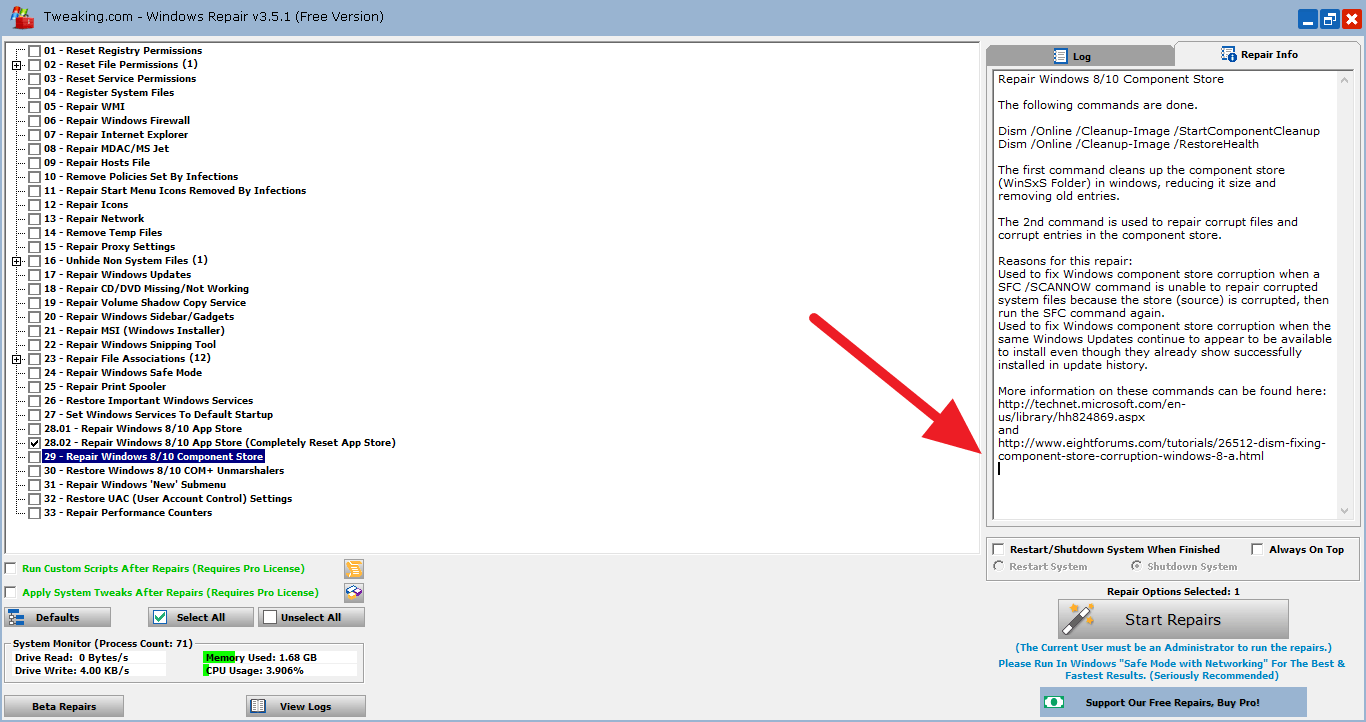Screen dimensions: 1366x722
Task: Select 26 - Restore Important Windows Services
Action: (x=149, y=401)
